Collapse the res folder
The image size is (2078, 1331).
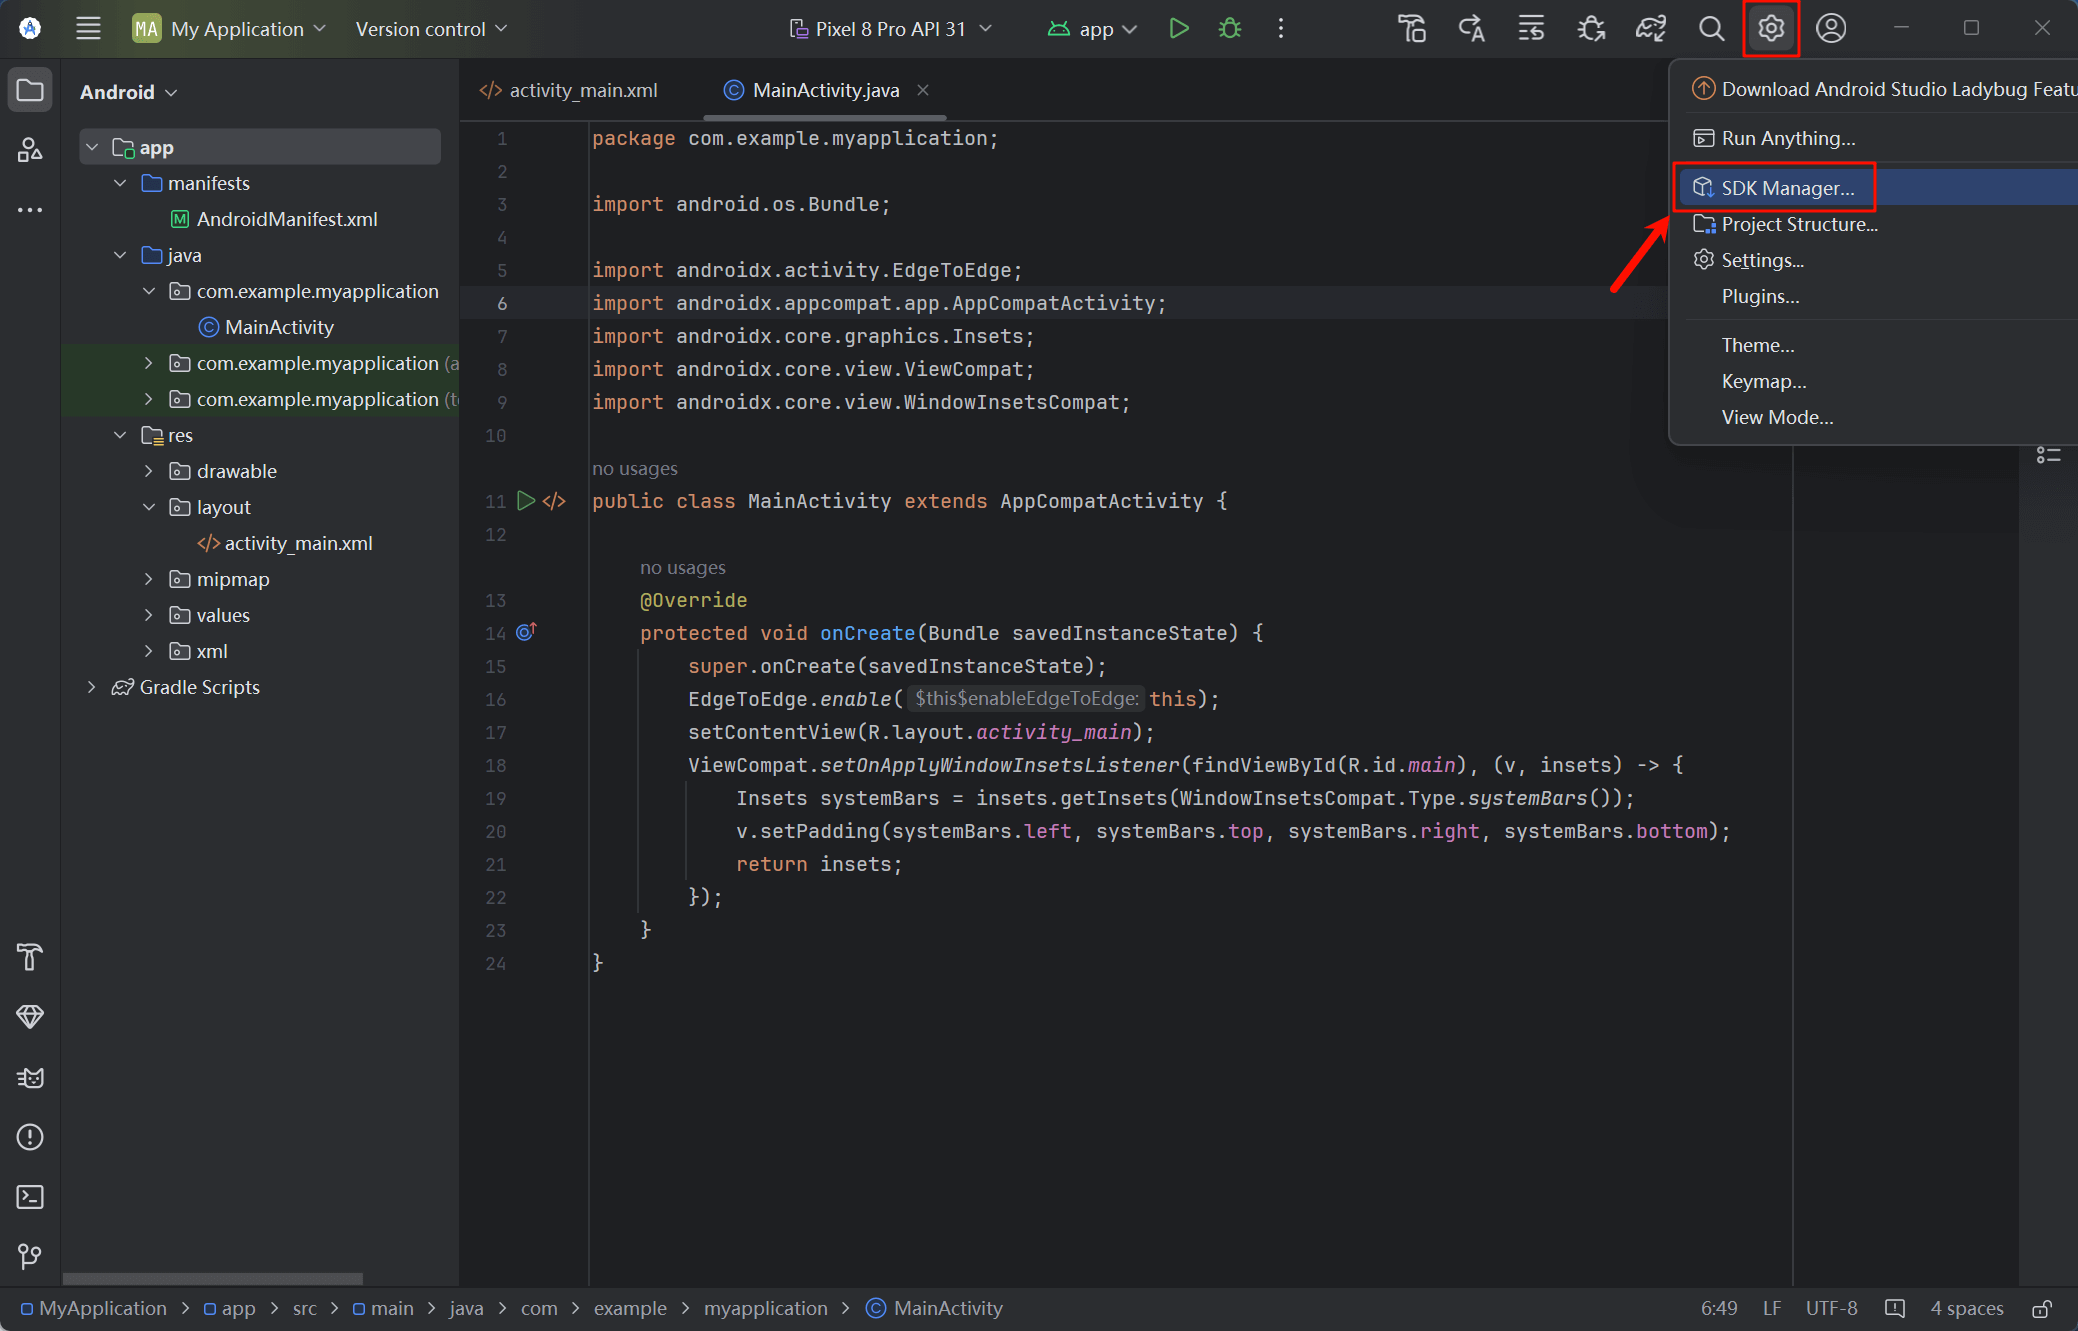pos(120,435)
